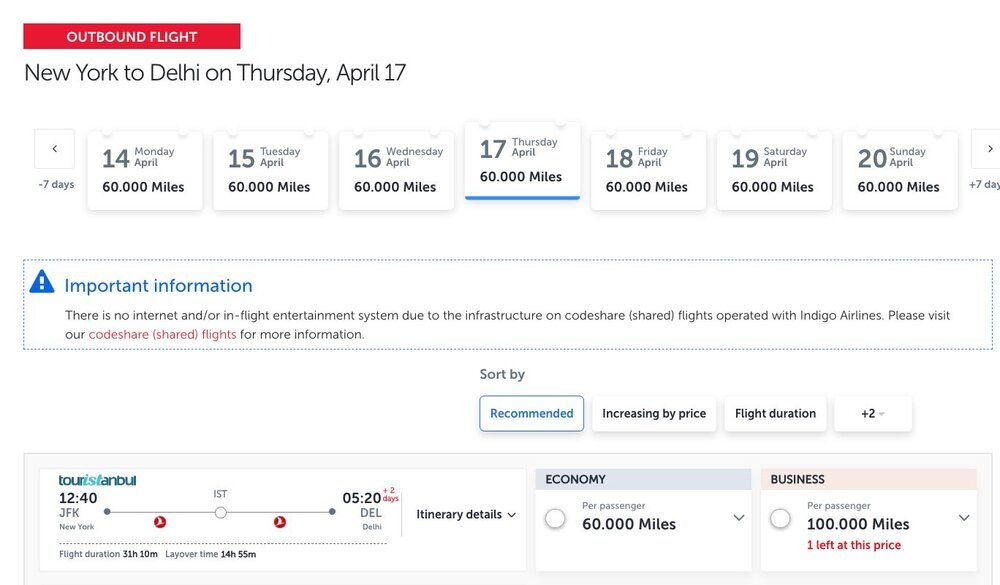Expand the Business fare chevron
The width and height of the screenshot is (1000, 585).
coord(964,518)
